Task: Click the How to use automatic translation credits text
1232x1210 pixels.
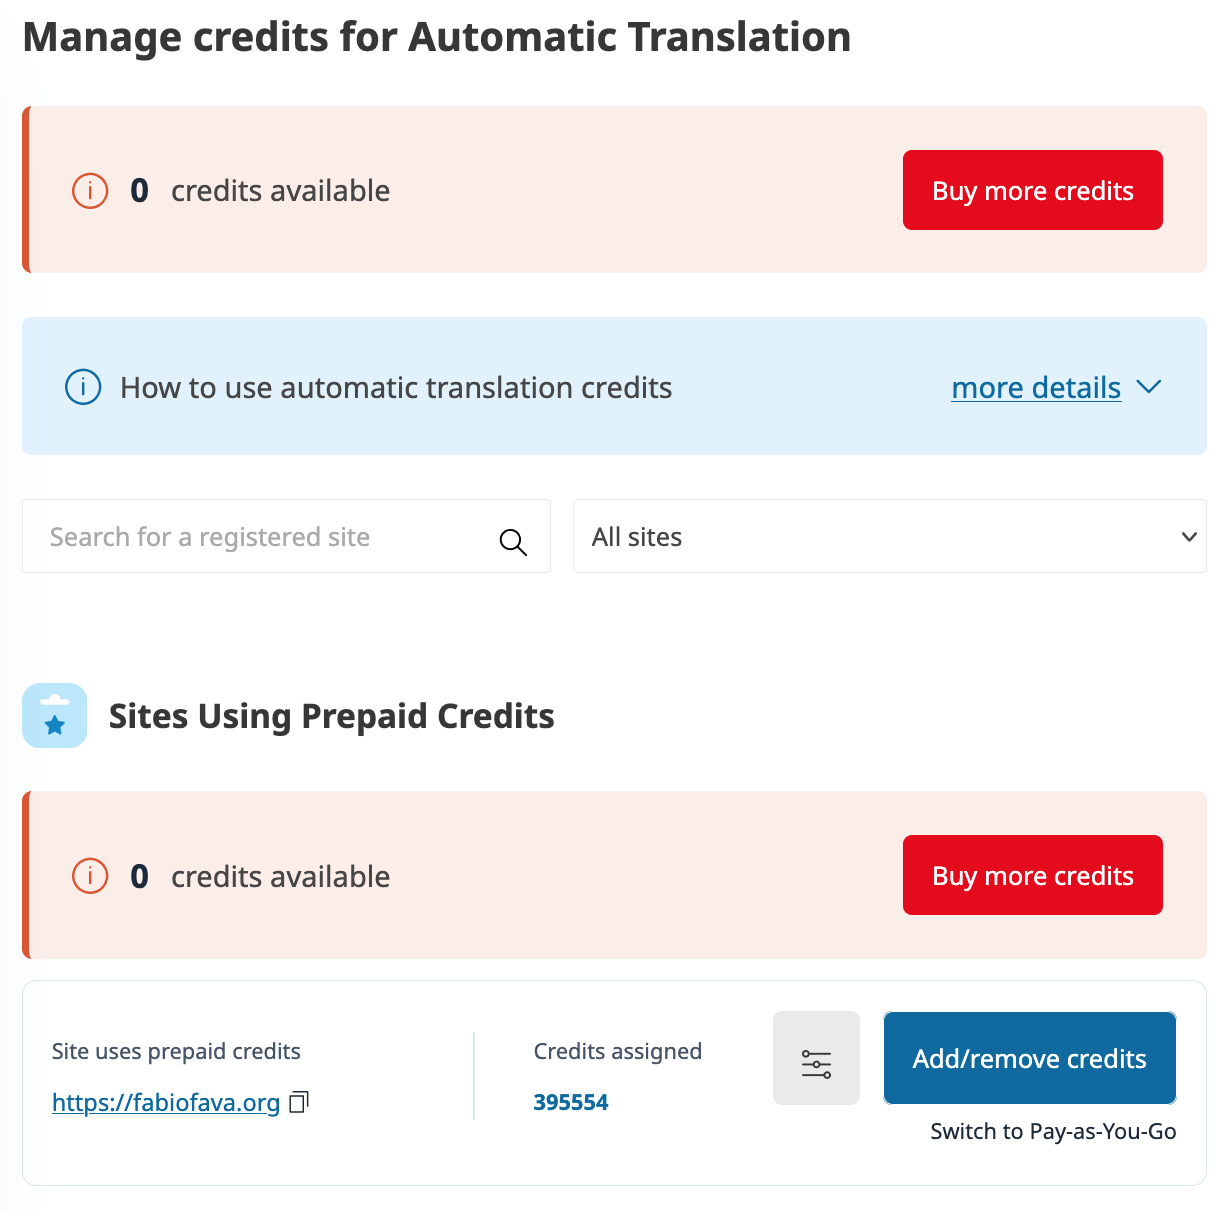Action: point(396,387)
